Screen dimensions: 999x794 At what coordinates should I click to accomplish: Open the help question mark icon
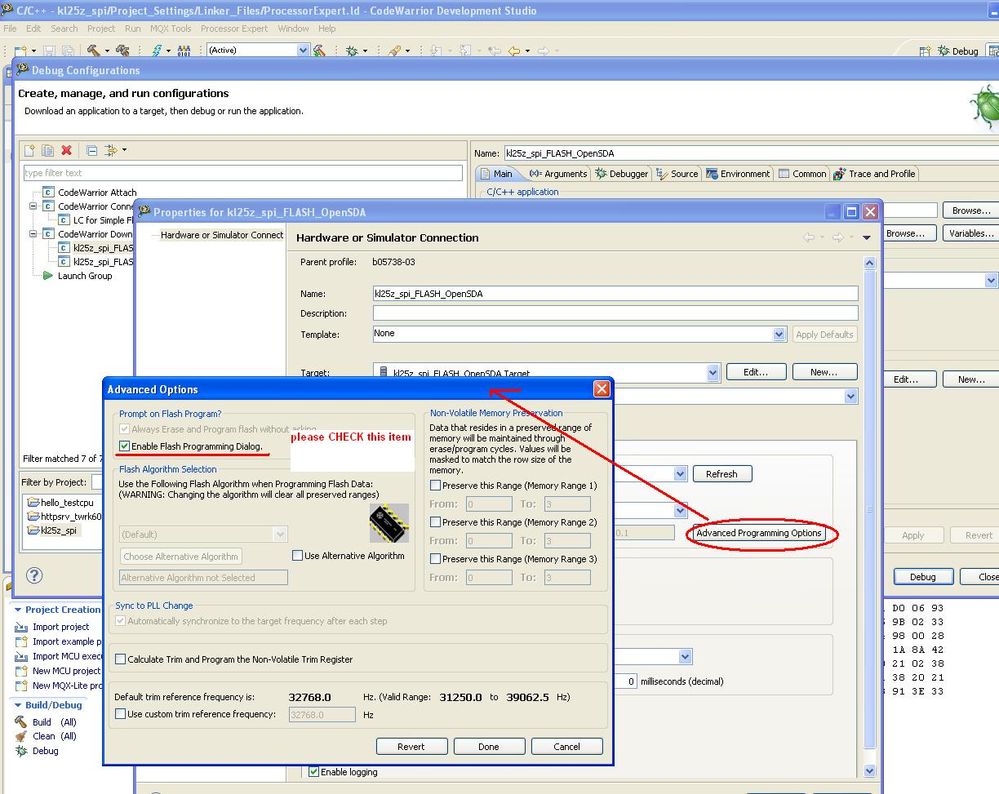tap(34, 575)
